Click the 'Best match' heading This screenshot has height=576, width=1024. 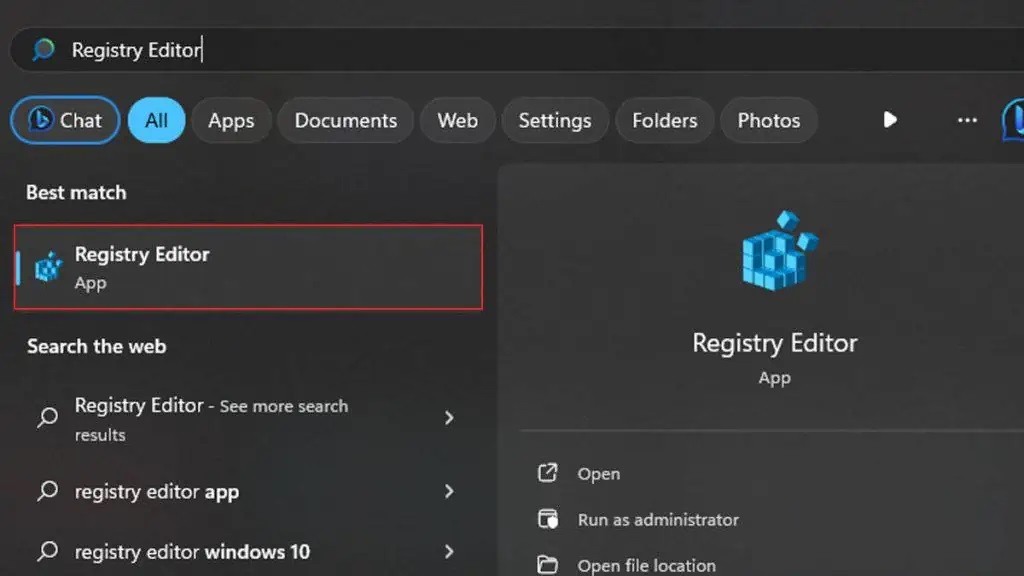point(76,193)
